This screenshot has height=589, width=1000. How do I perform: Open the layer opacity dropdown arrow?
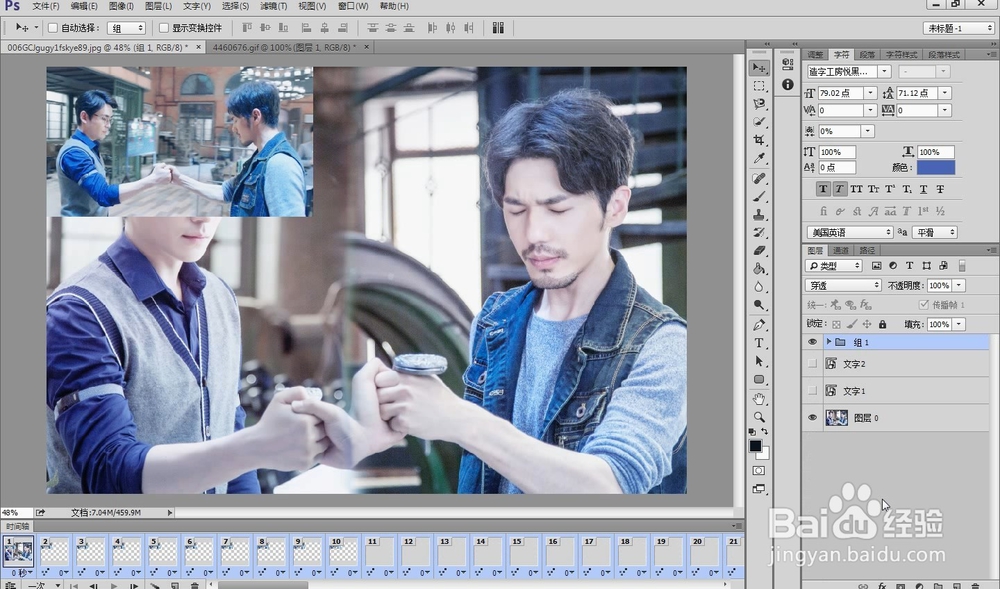[959, 286]
